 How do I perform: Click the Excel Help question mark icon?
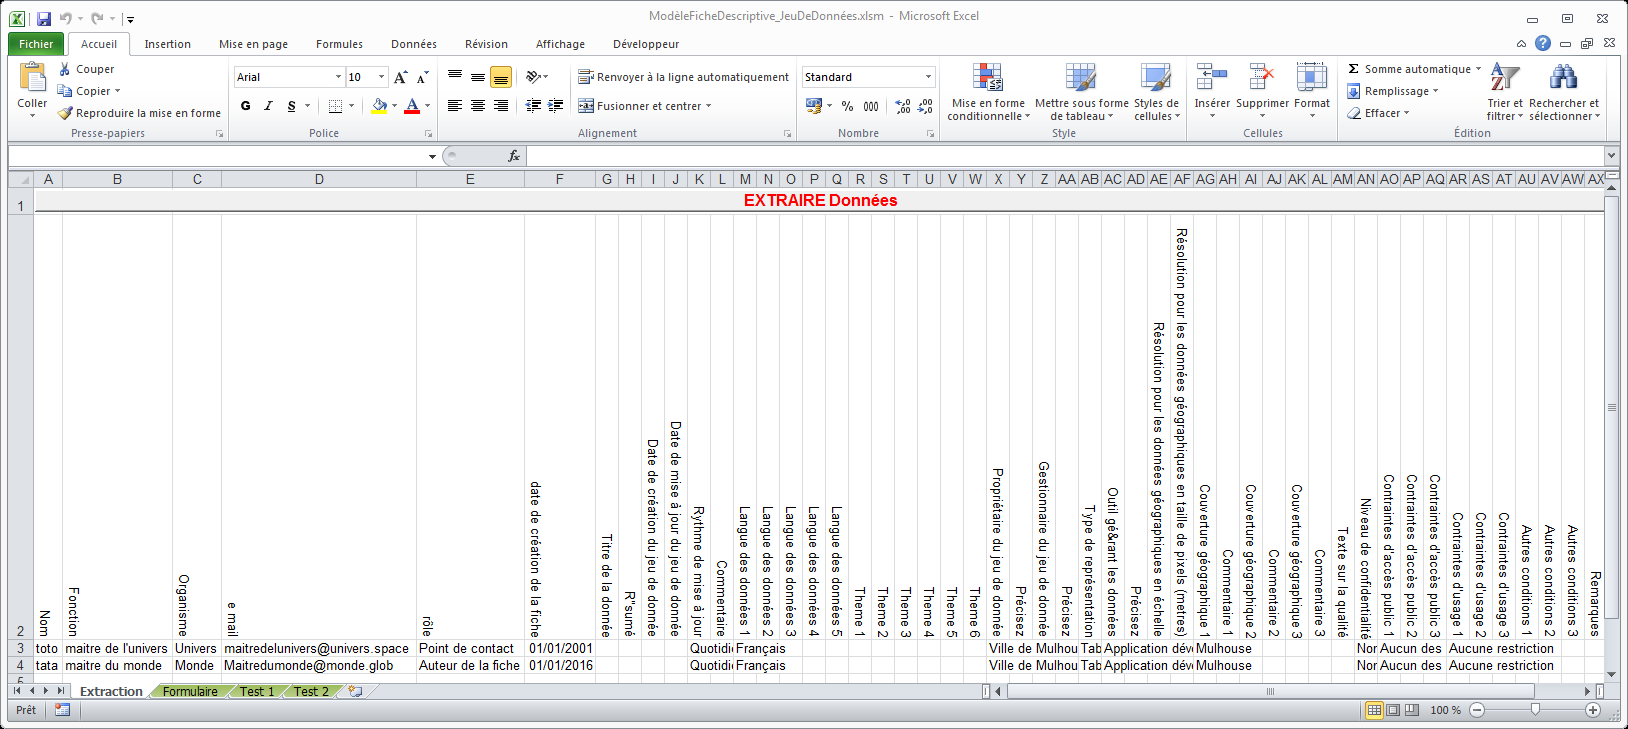tap(1543, 44)
